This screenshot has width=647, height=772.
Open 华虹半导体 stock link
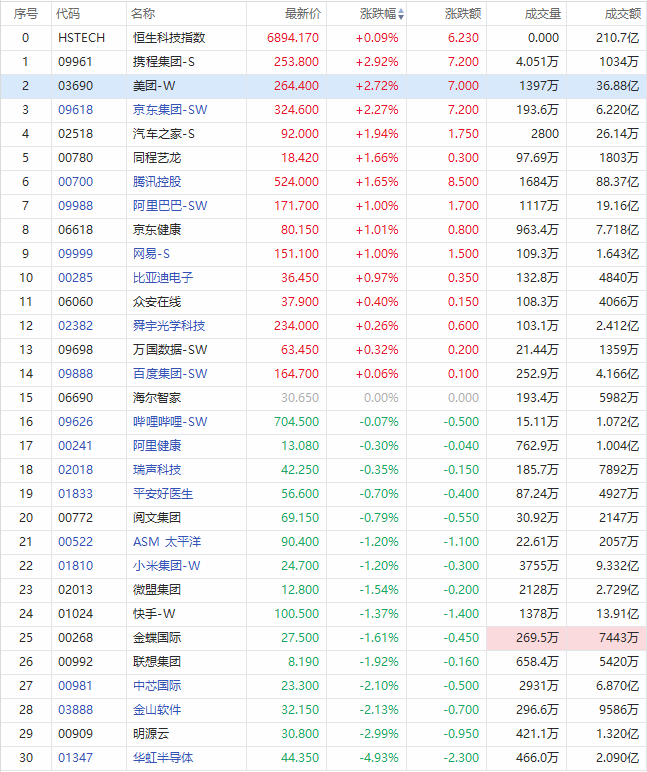163,758
